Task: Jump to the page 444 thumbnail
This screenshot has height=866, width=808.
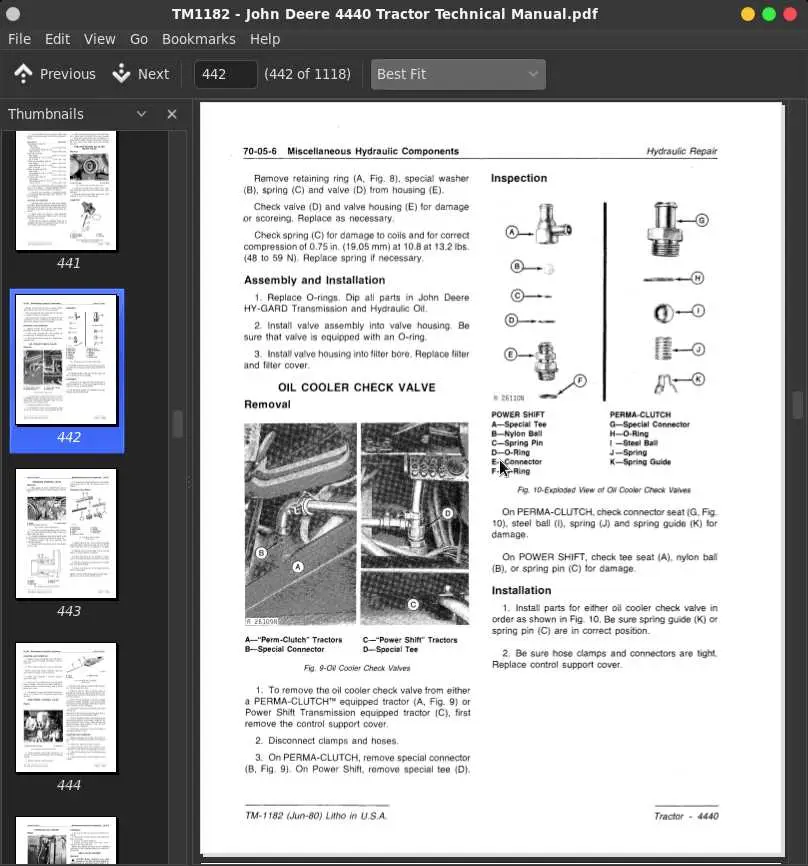Action: pos(66,707)
